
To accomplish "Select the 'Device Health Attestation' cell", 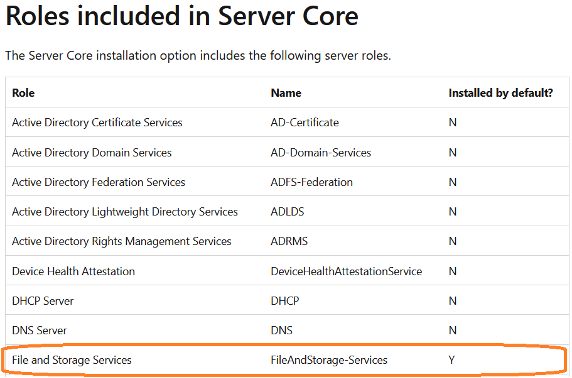I will [73, 271].
